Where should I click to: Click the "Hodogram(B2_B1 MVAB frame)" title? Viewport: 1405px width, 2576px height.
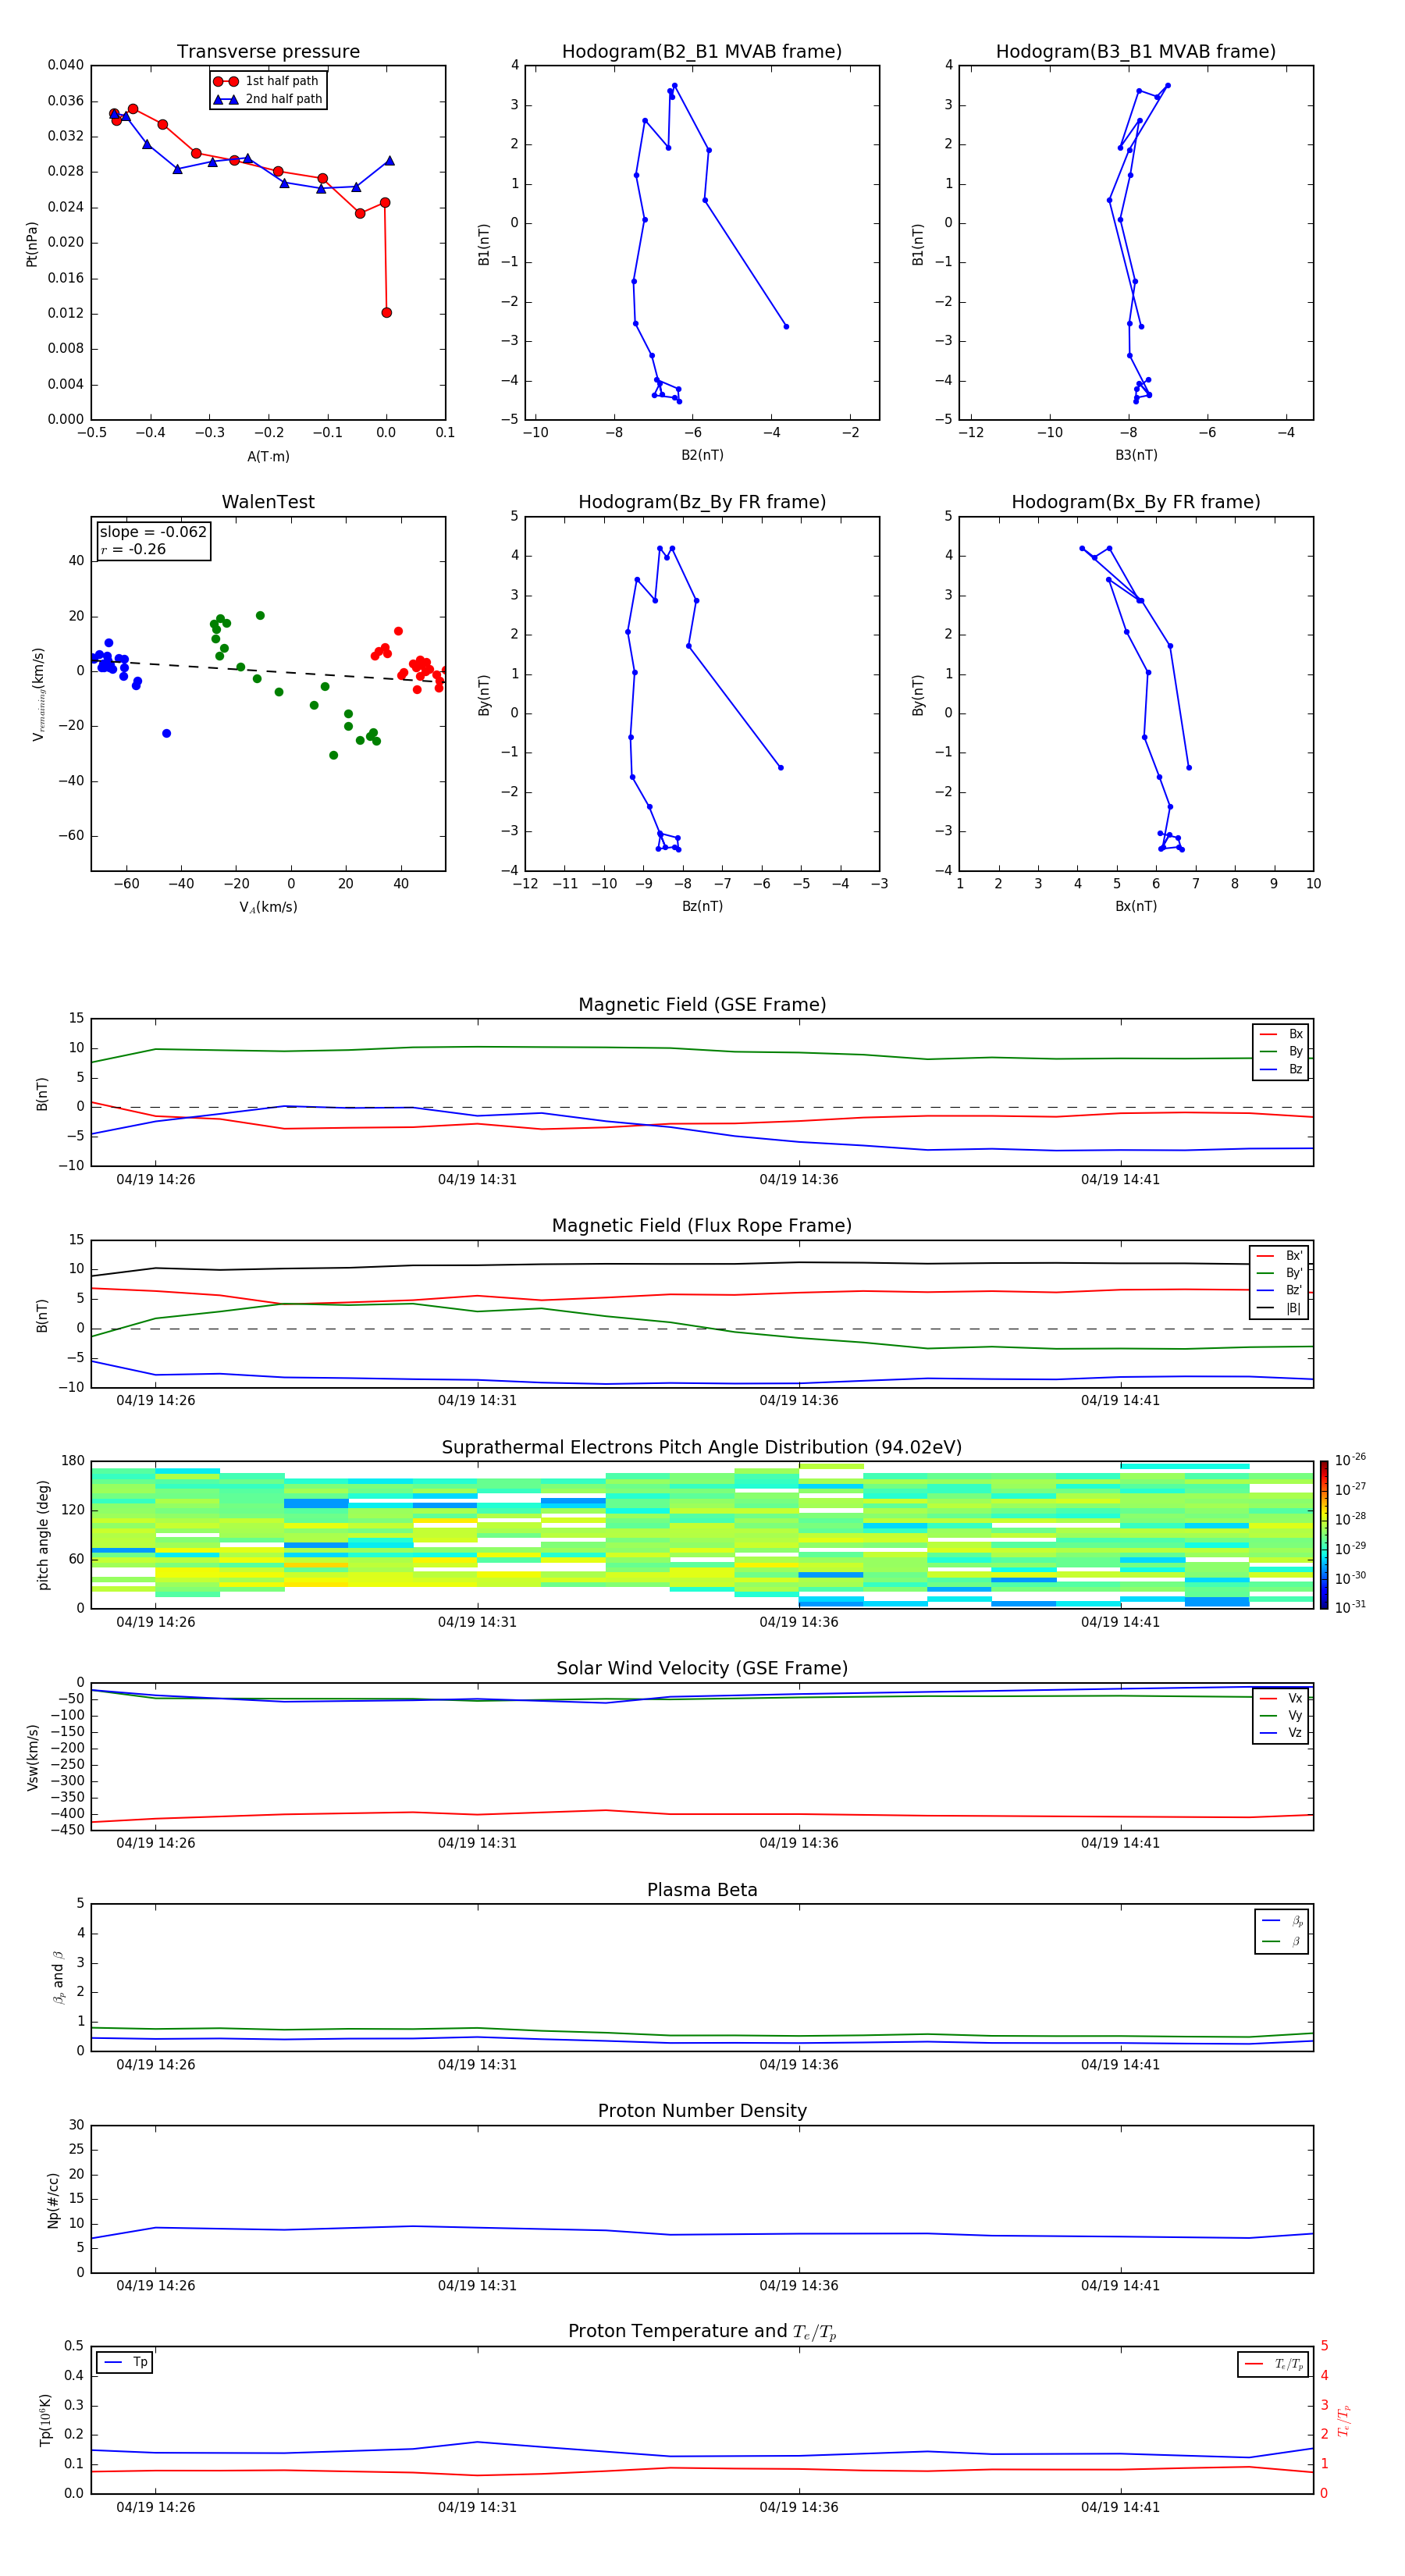click(x=702, y=52)
